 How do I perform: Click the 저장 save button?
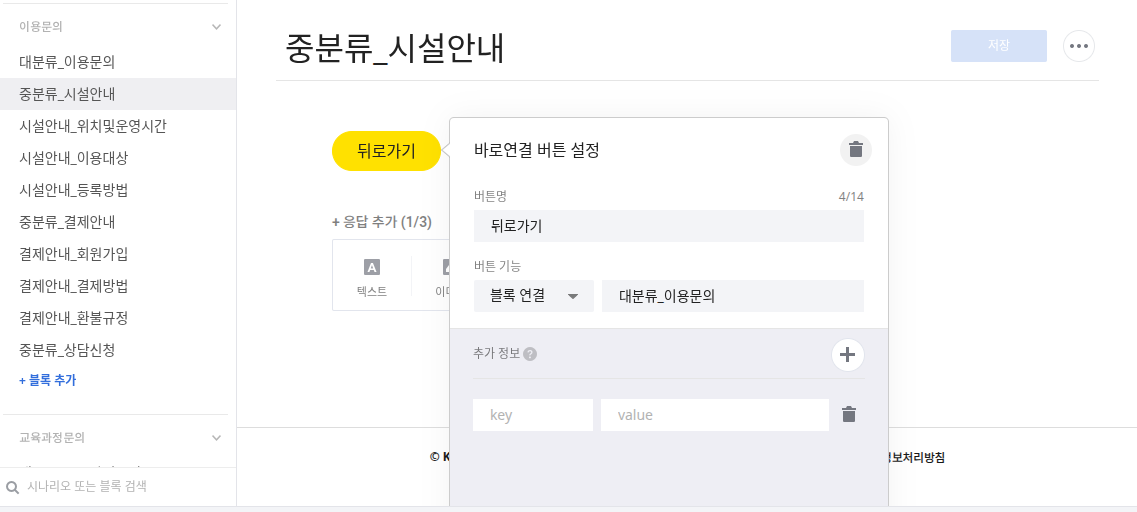point(998,46)
